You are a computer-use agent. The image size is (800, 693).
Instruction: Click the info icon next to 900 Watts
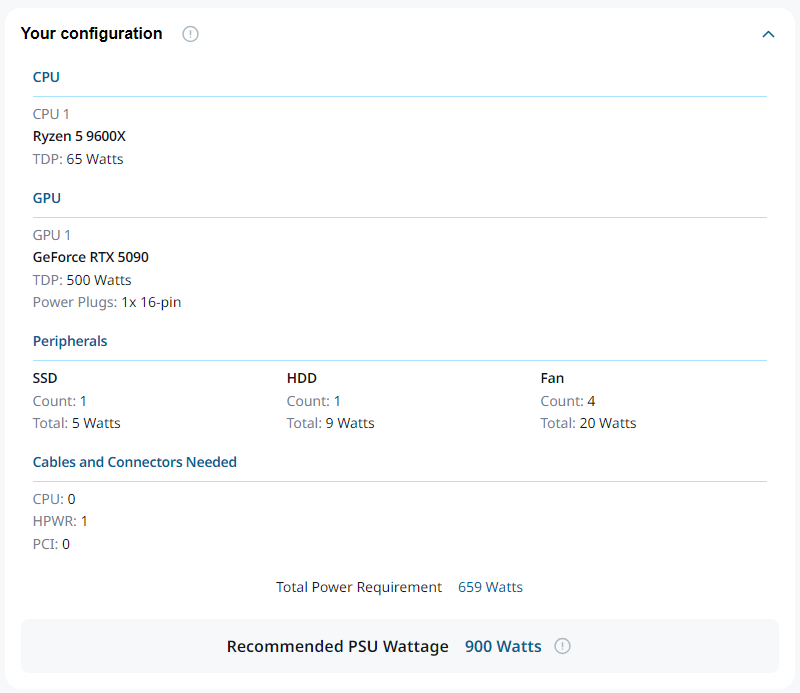coord(562,646)
